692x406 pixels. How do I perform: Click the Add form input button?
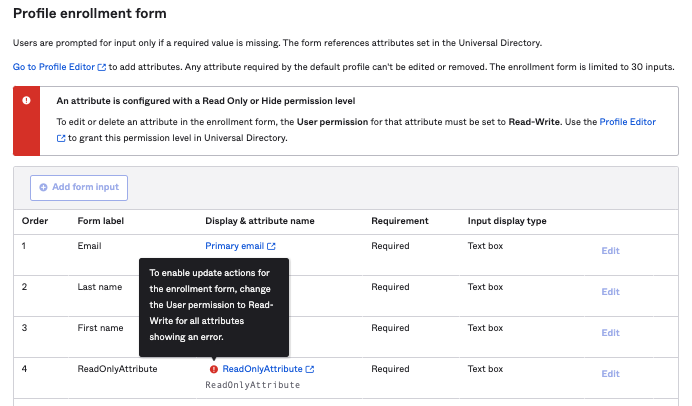point(79,188)
